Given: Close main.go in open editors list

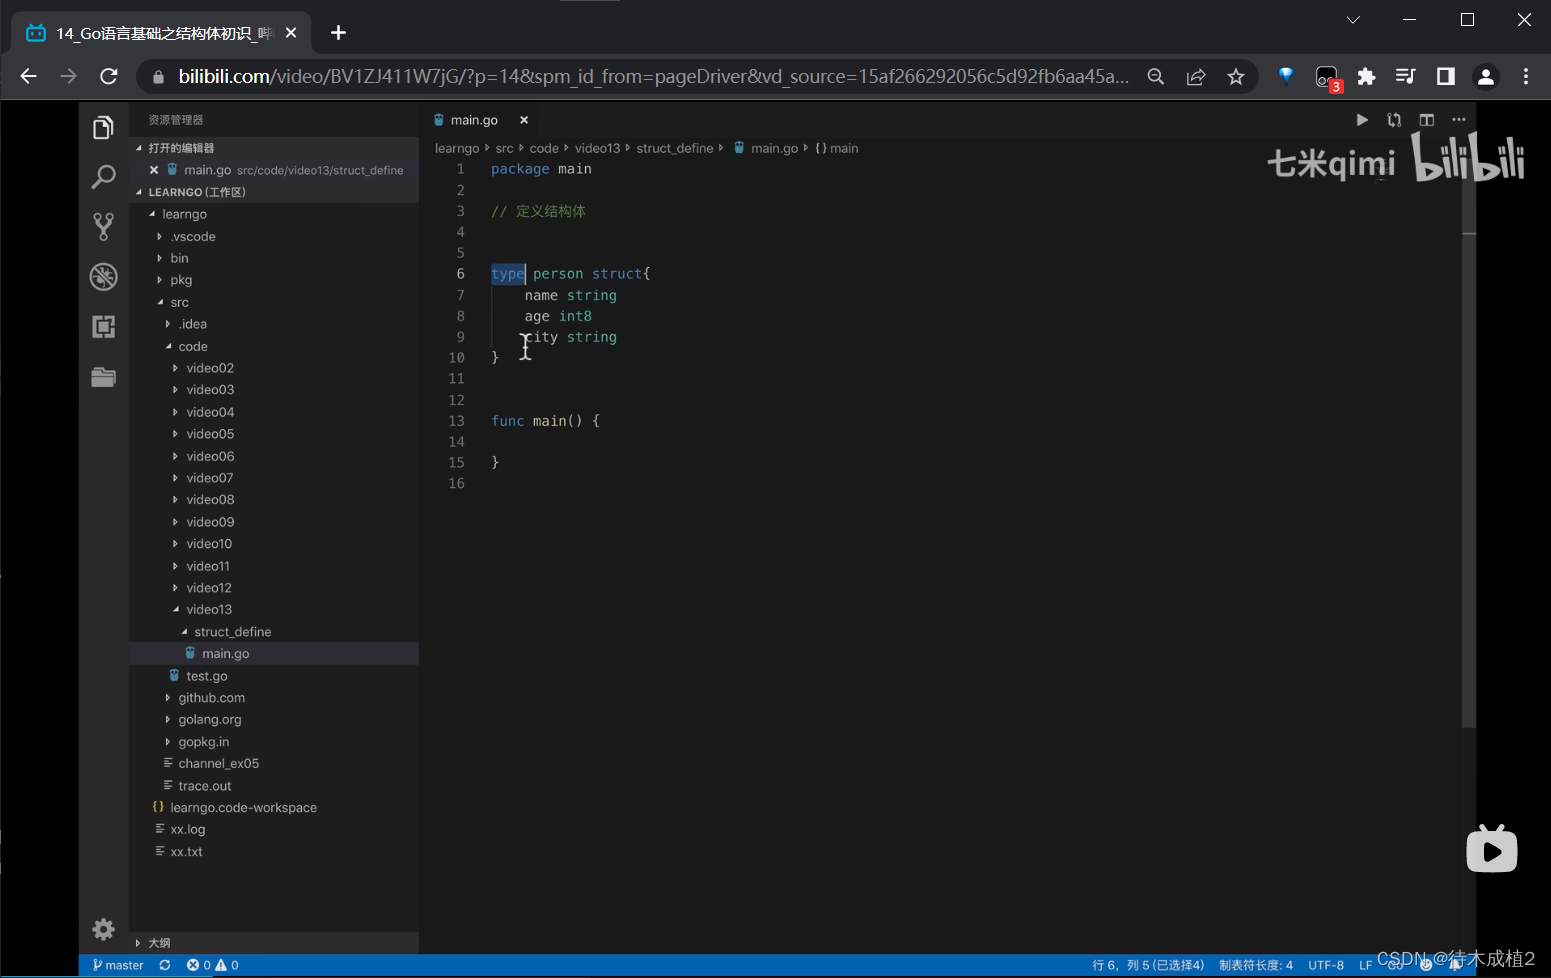Looking at the screenshot, I should click(154, 170).
